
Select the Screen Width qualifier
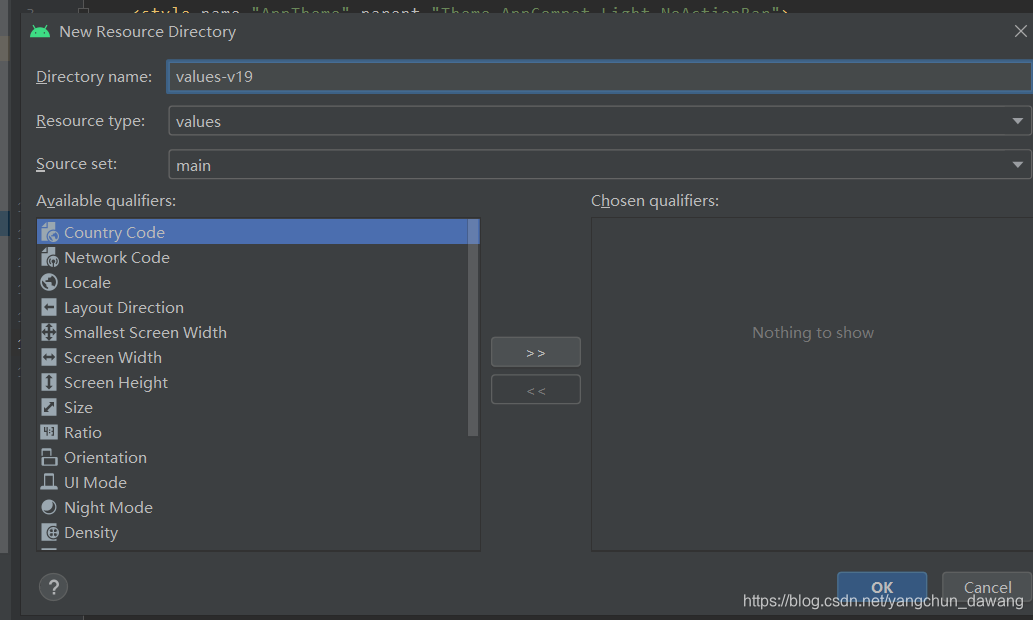tap(252, 358)
